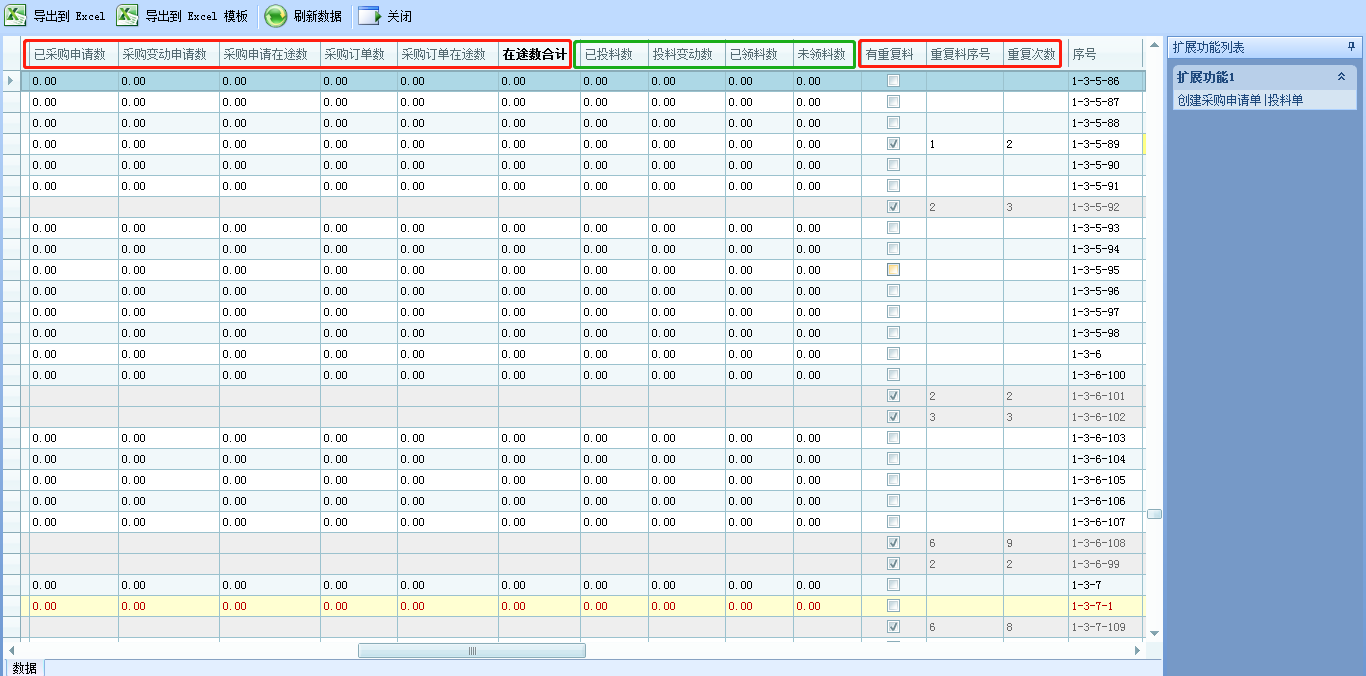Click the 导出到 Excel icon
1366x676 pixels.
tap(16, 16)
